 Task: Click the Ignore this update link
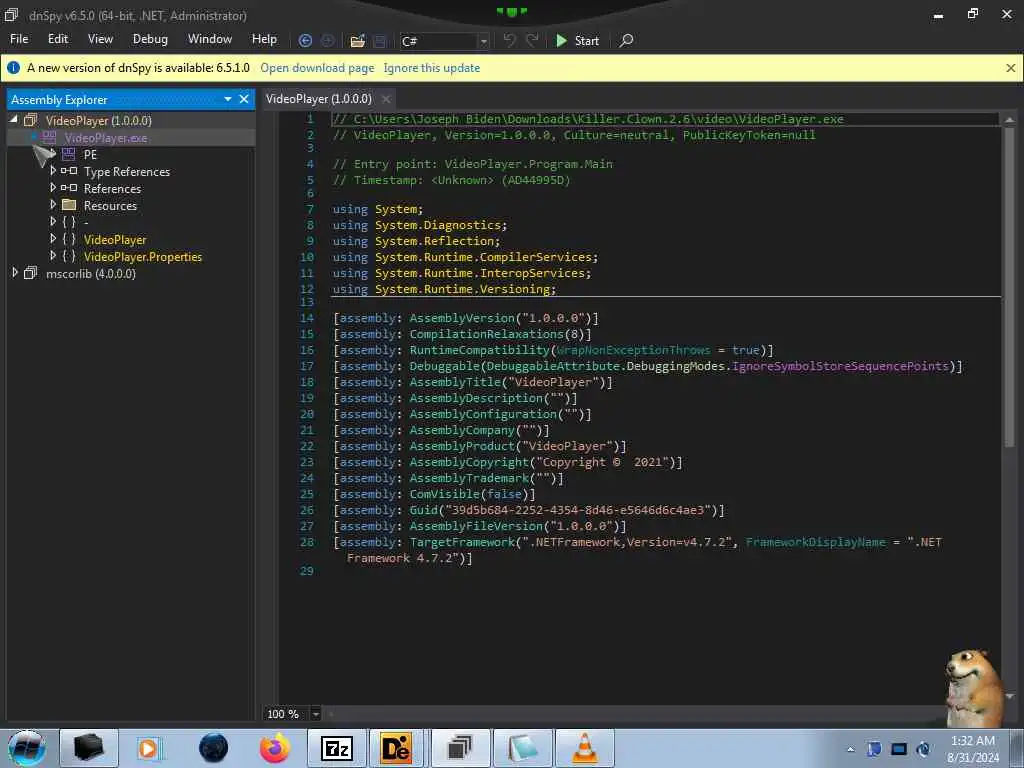432,68
